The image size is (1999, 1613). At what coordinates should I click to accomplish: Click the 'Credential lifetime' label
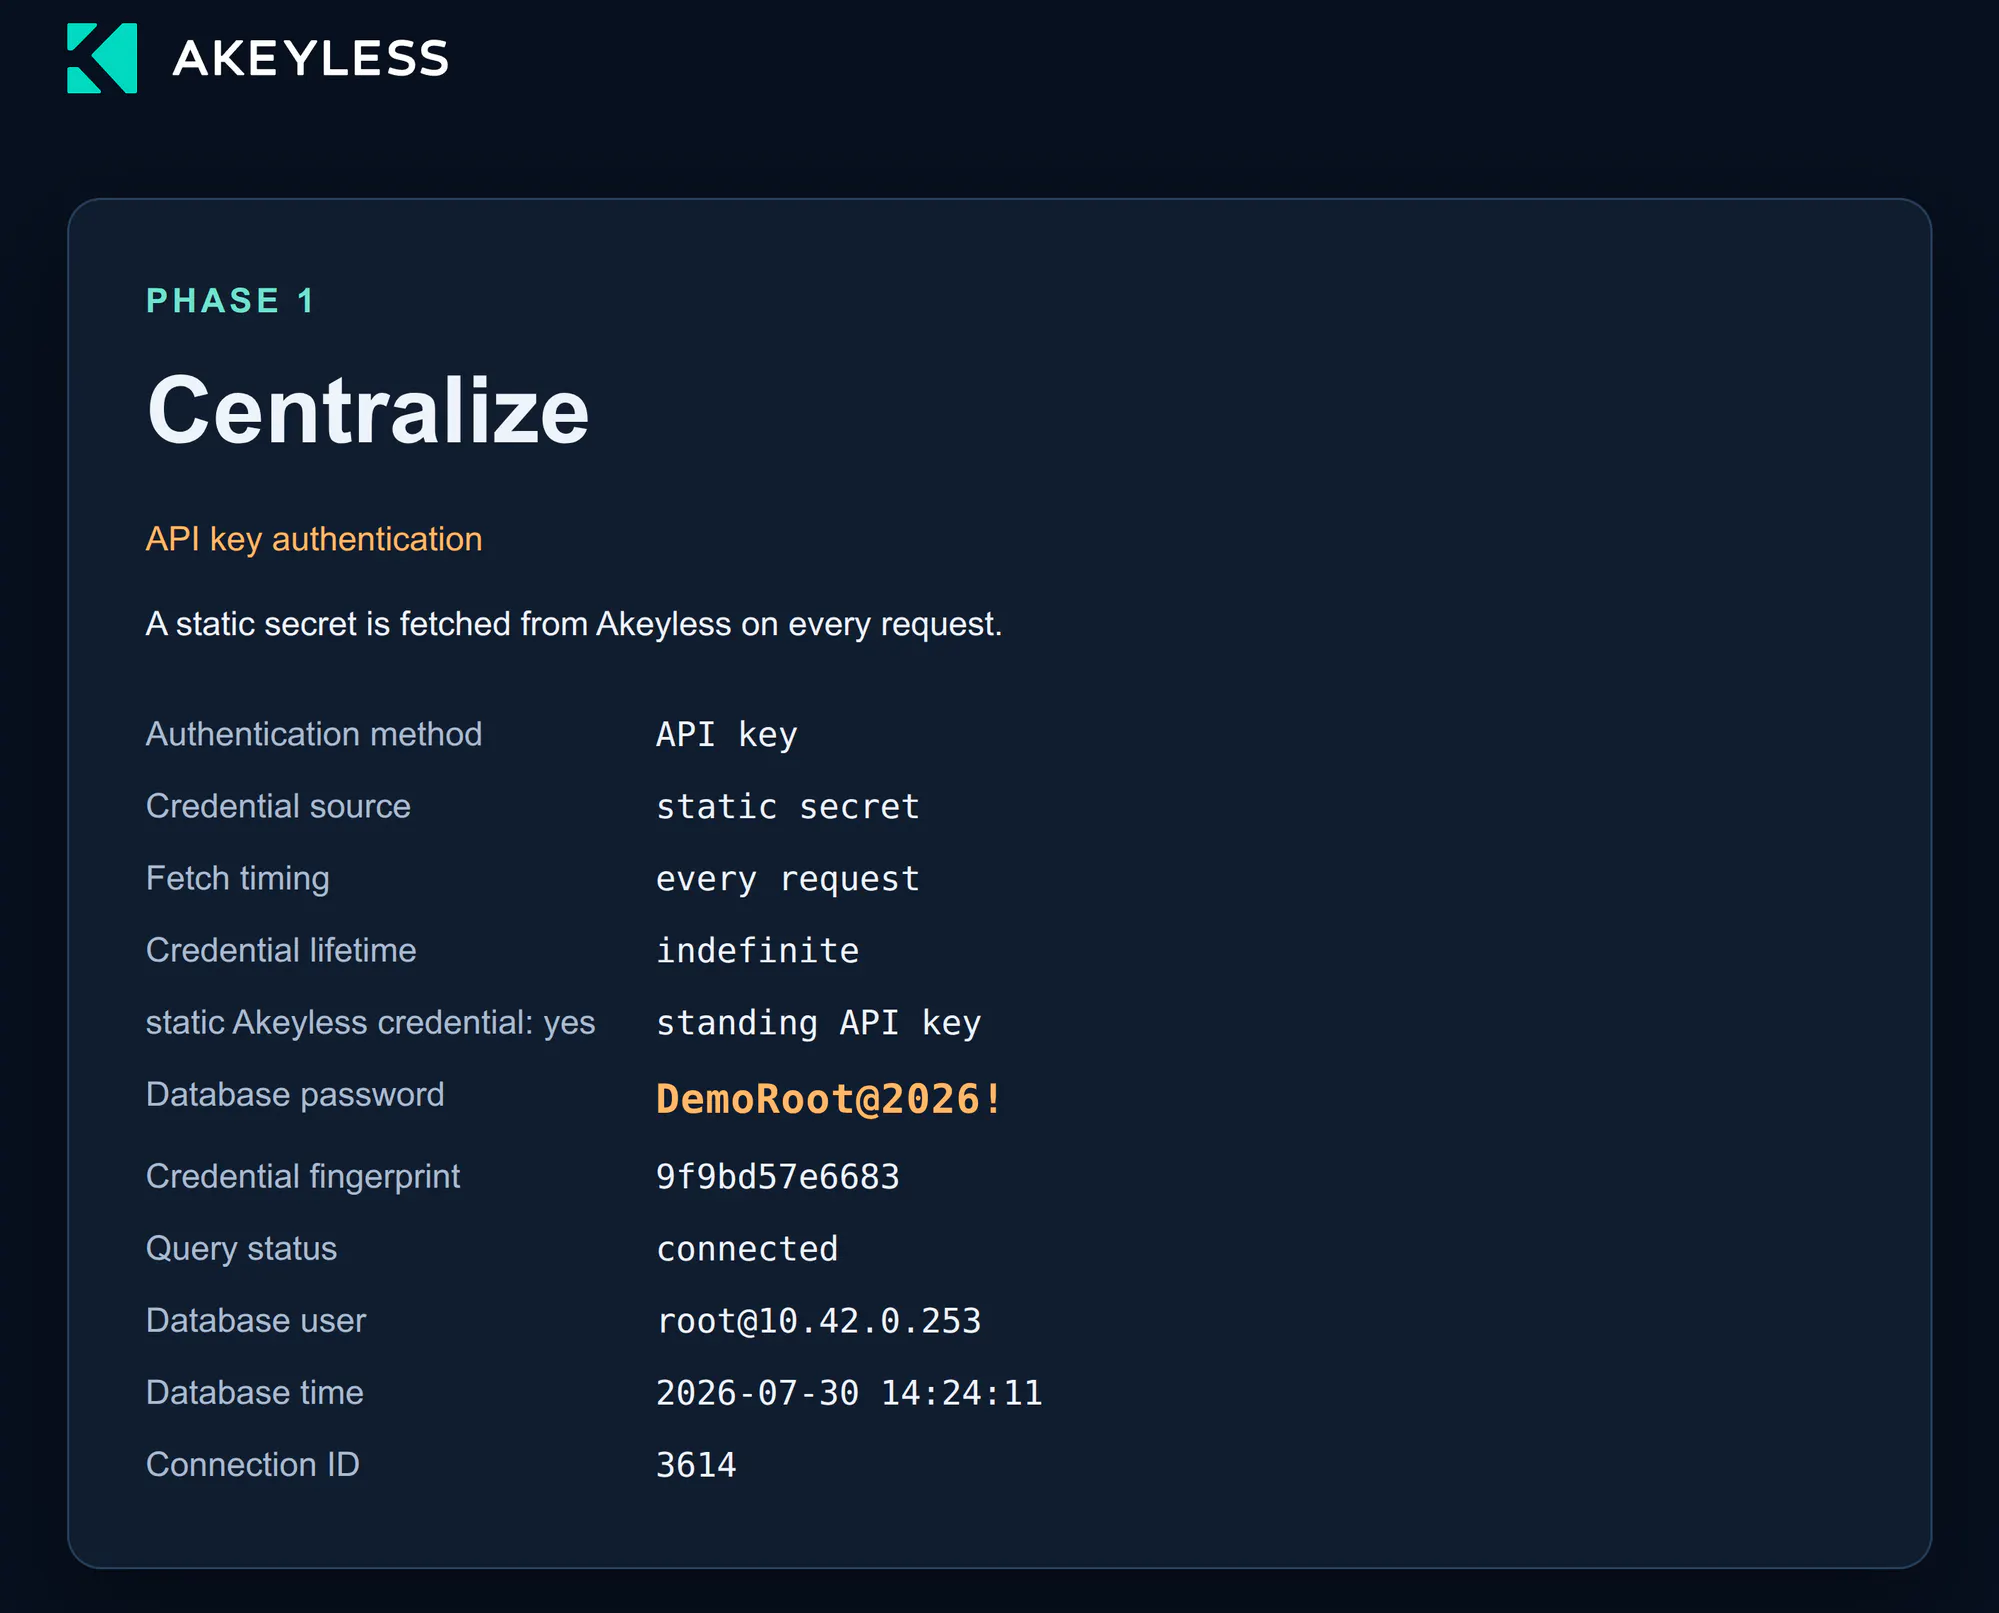pyautogui.click(x=281, y=951)
